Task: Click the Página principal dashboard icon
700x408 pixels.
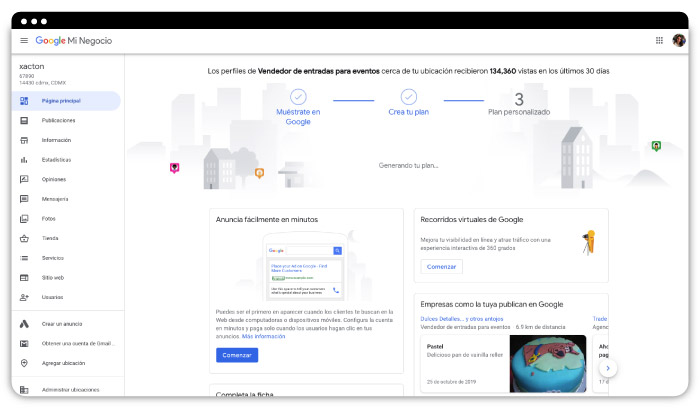Action: [x=24, y=101]
